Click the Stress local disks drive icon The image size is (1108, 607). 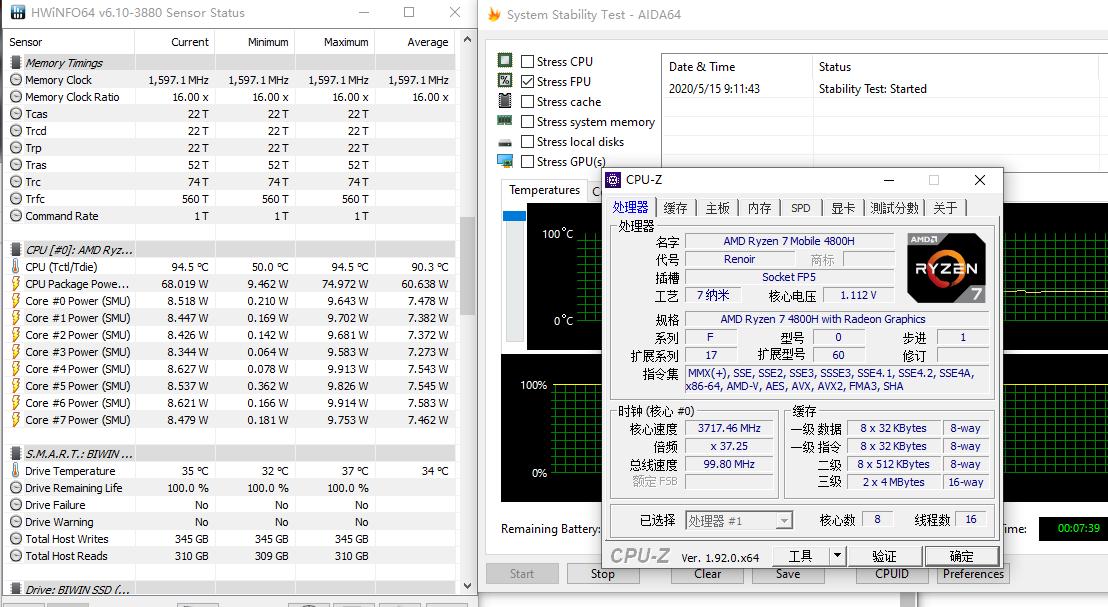click(504, 142)
